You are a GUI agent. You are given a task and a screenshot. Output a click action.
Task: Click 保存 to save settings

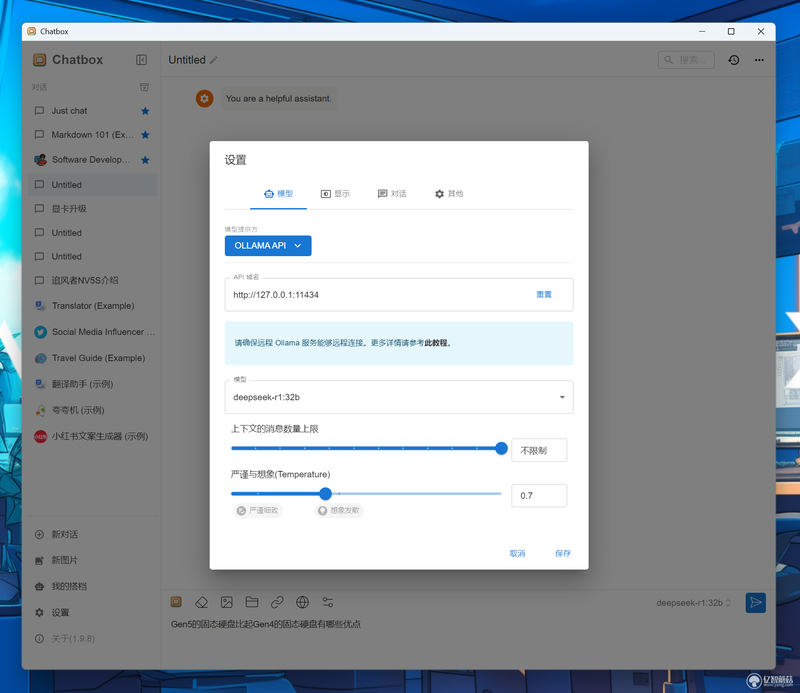click(563, 553)
